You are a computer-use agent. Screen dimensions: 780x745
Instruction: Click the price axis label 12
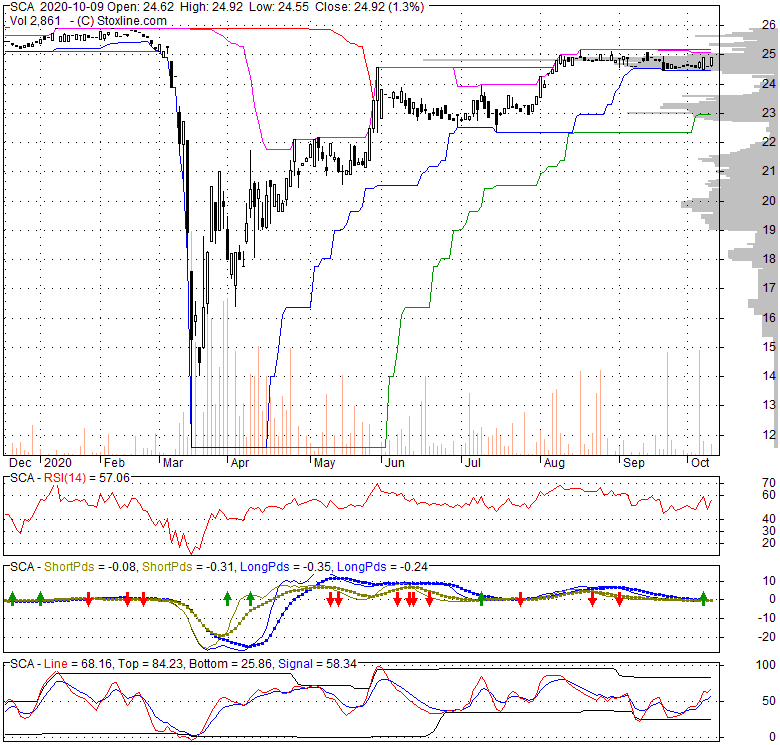(769, 434)
